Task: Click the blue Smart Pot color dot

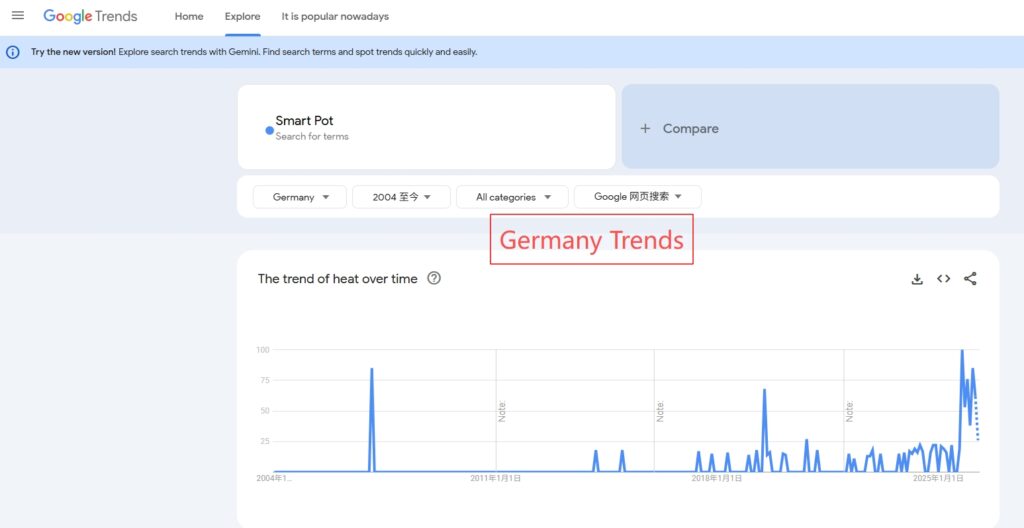Action: point(269,130)
